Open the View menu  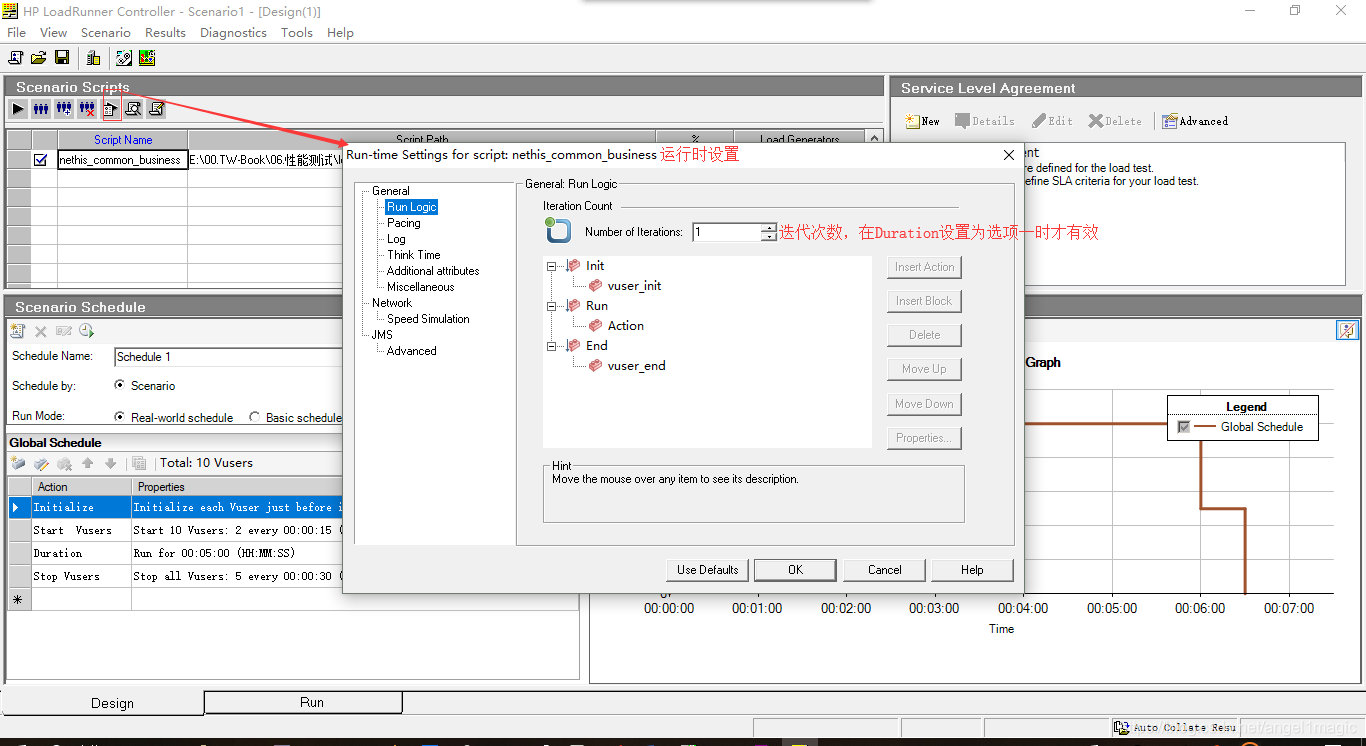(54, 32)
